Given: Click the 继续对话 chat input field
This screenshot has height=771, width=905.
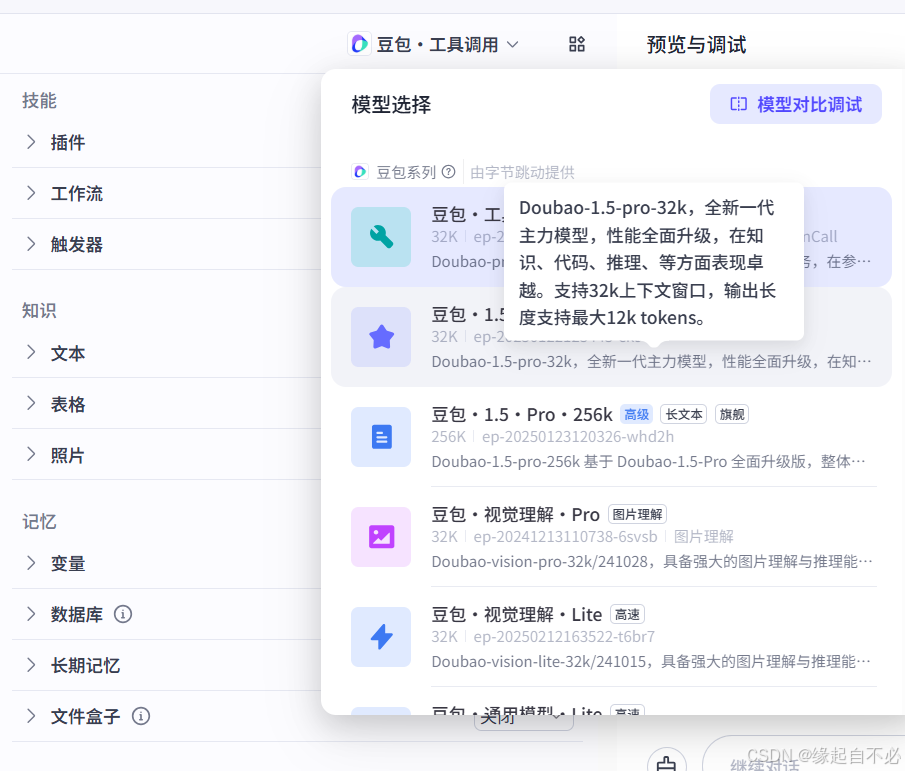Looking at the screenshot, I should click(803, 755).
